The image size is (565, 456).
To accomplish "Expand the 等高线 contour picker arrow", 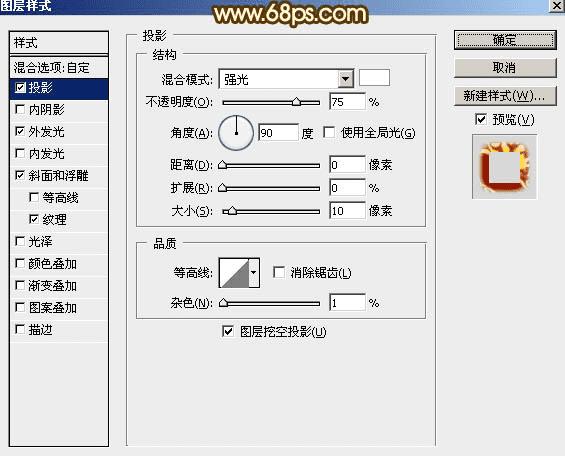I will pyautogui.click(x=254, y=273).
